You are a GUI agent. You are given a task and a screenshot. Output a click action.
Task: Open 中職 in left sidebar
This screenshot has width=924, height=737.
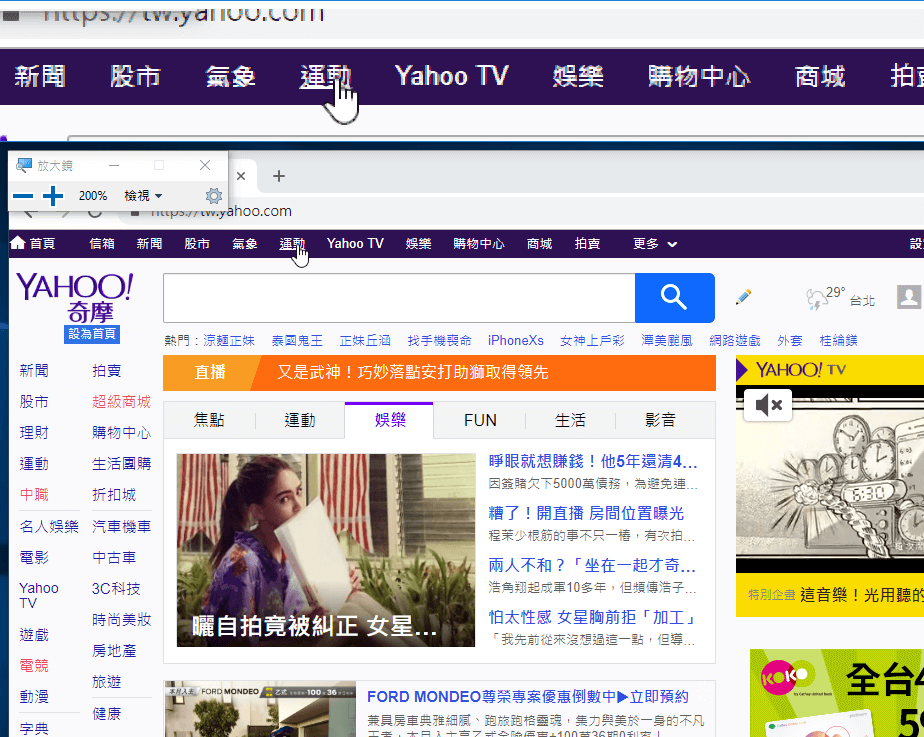pyautogui.click(x=34, y=495)
